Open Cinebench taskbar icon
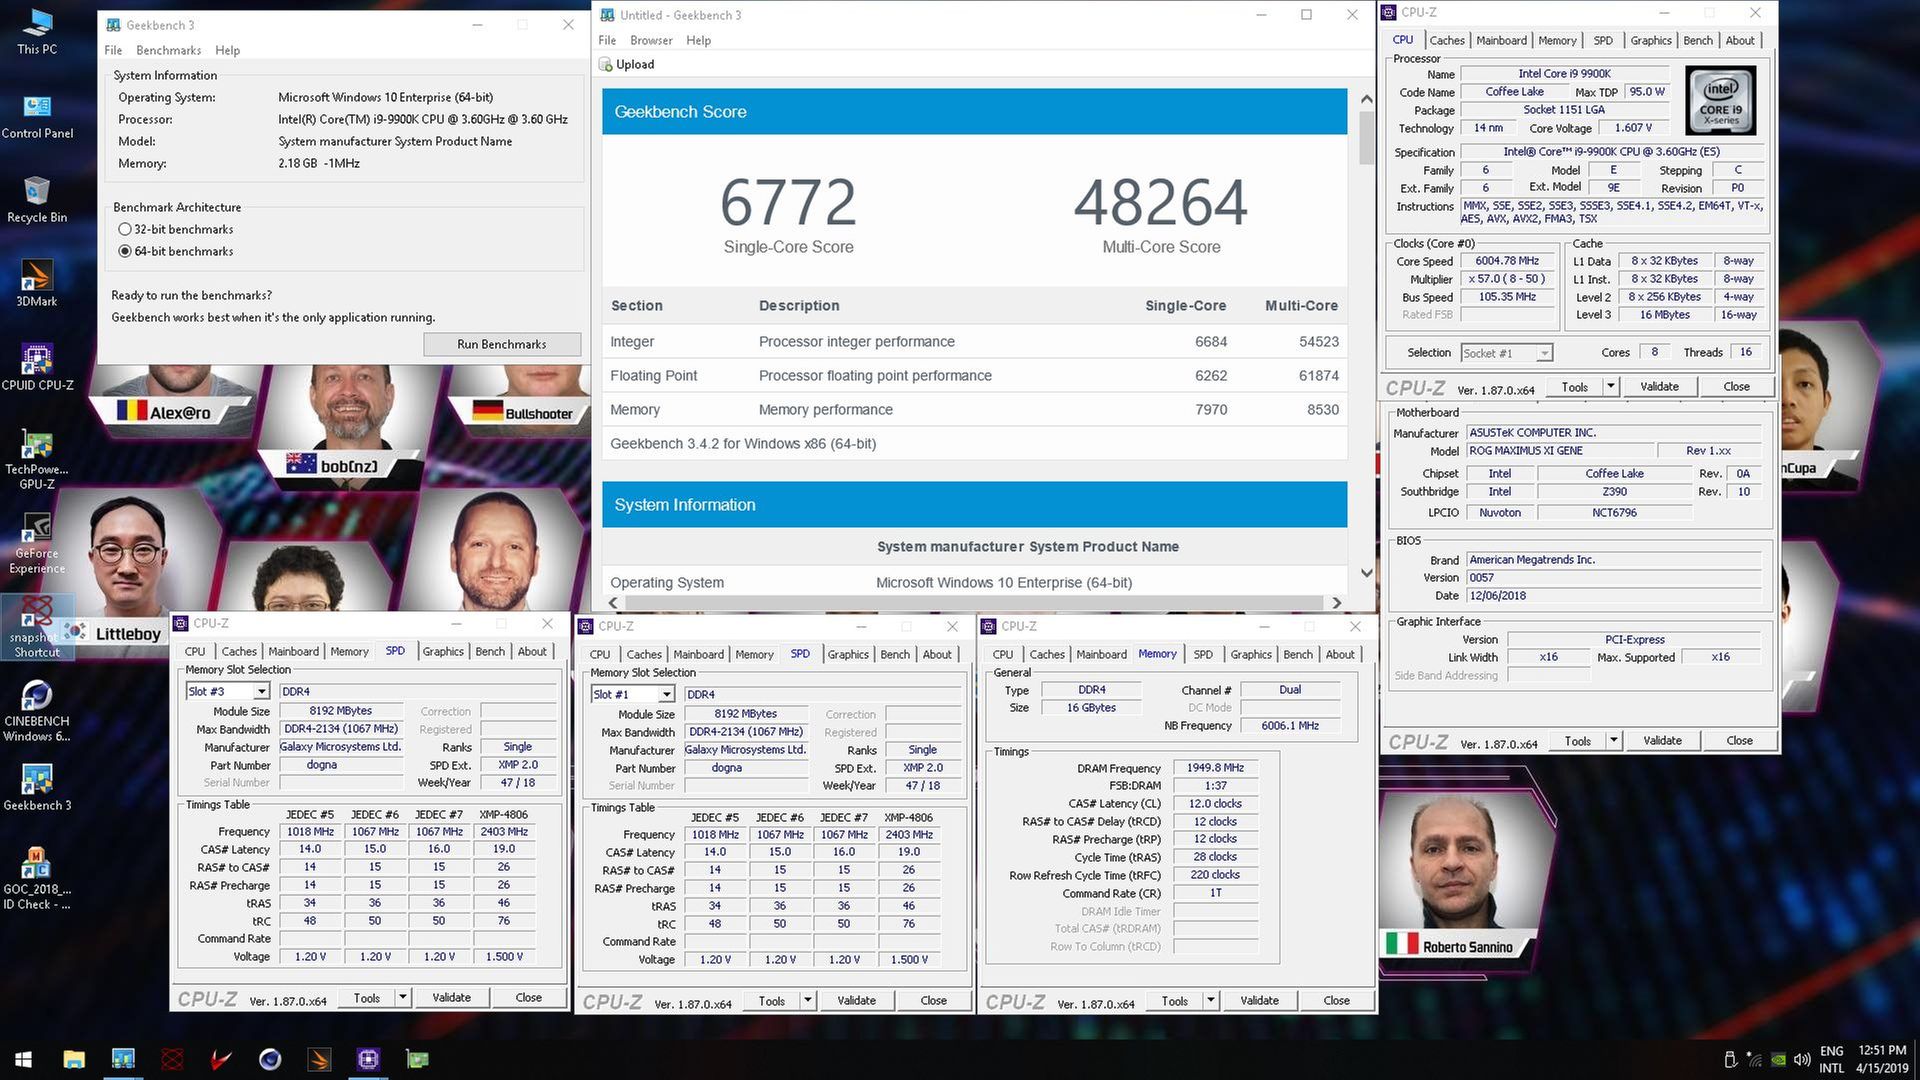This screenshot has width=1920, height=1080. click(x=270, y=1059)
